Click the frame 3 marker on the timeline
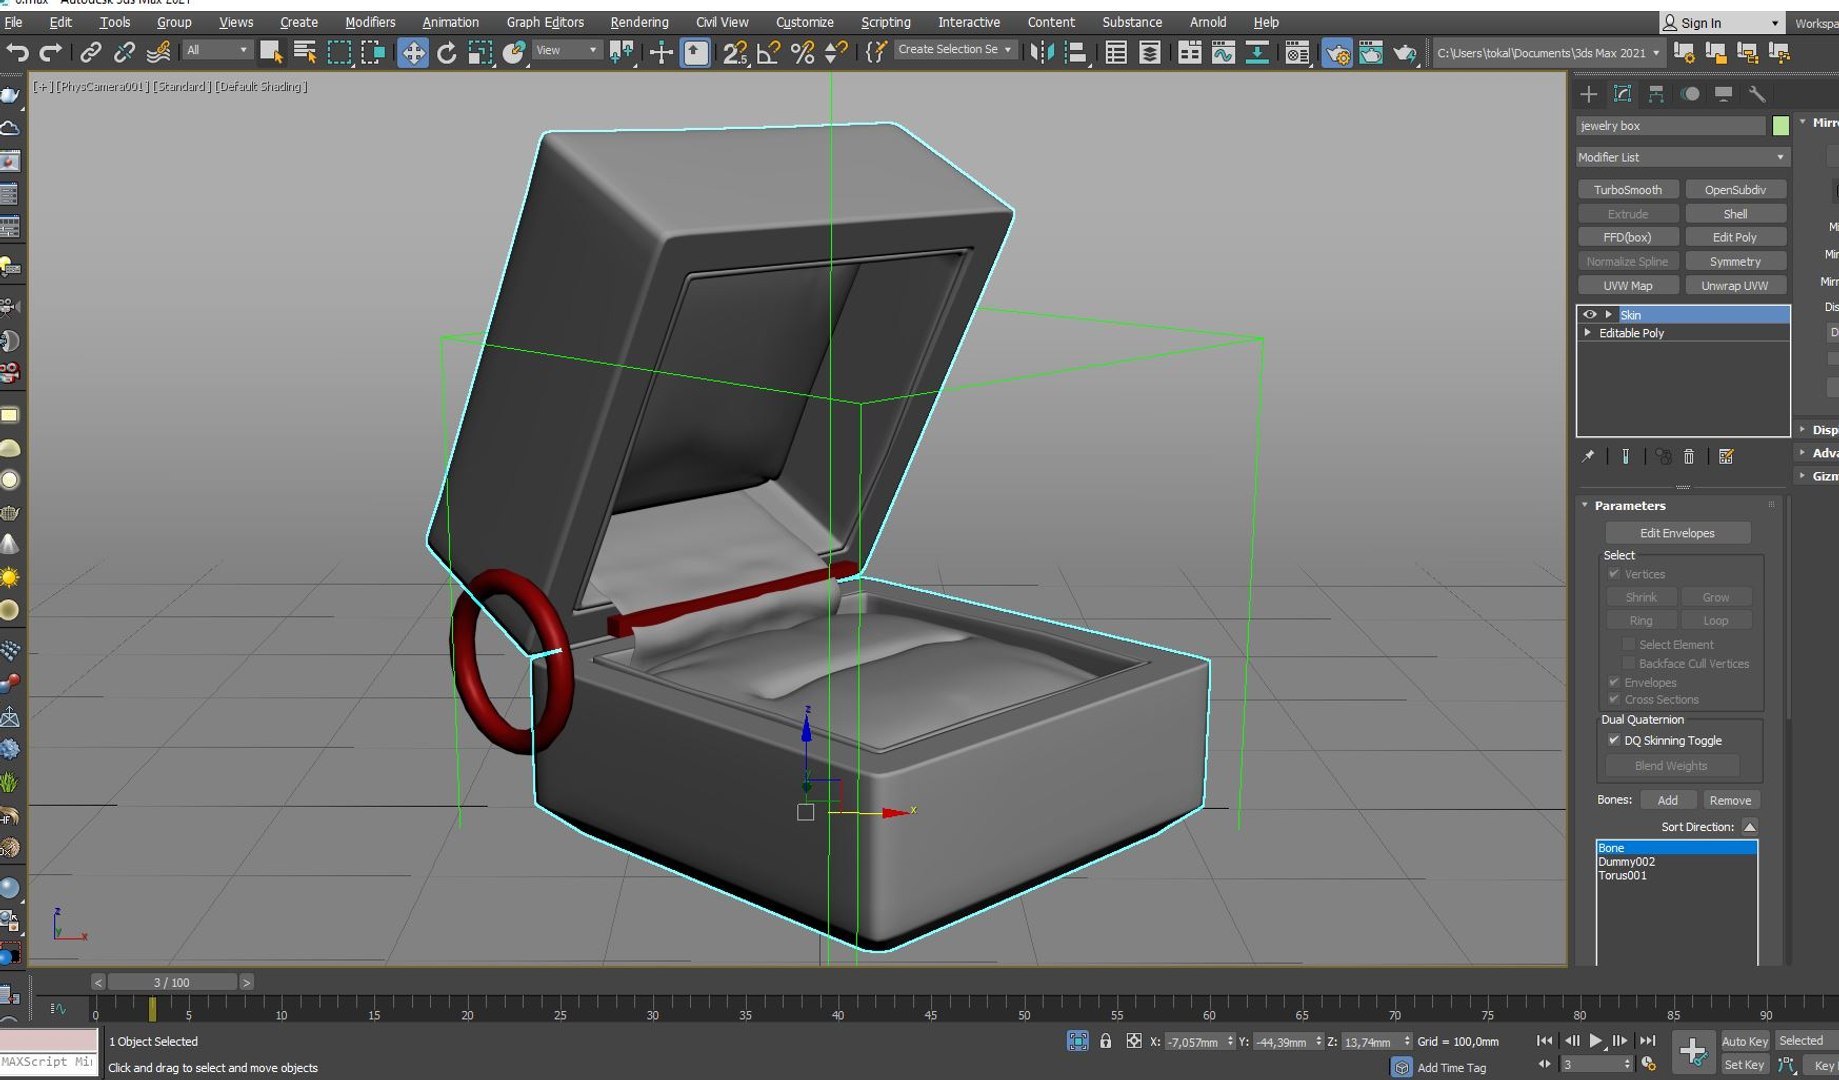The height and width of the screenshot is (1080, 1839). tap(152, 1010)
